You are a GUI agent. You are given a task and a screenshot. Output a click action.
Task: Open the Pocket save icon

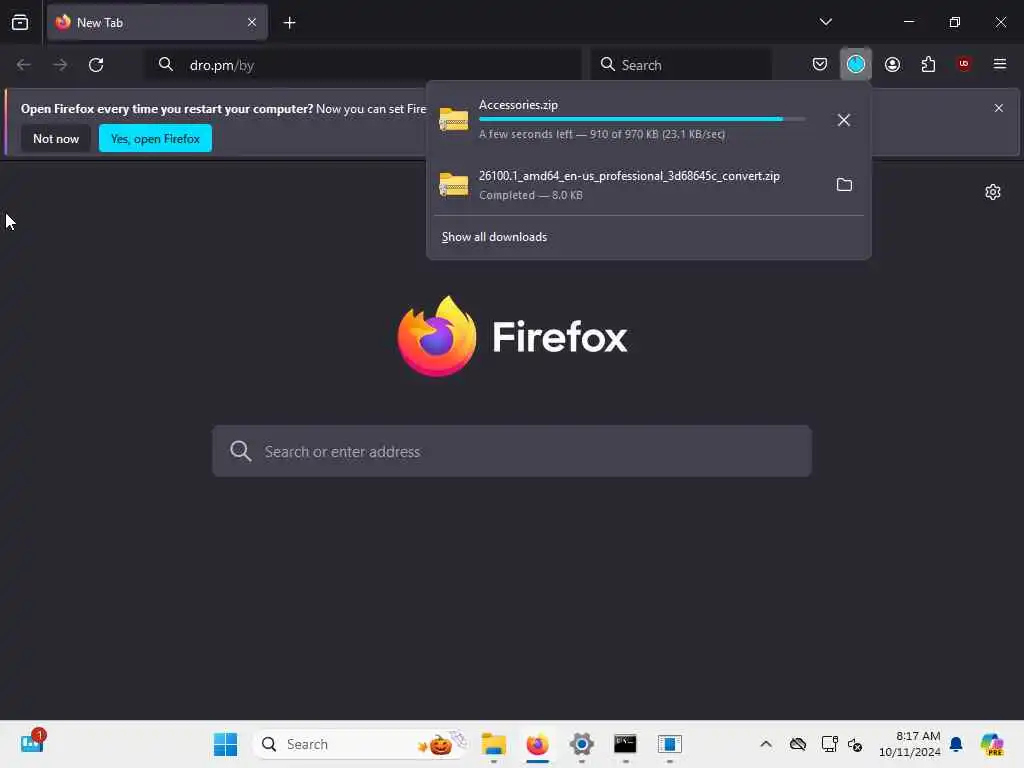coord(820,64)
